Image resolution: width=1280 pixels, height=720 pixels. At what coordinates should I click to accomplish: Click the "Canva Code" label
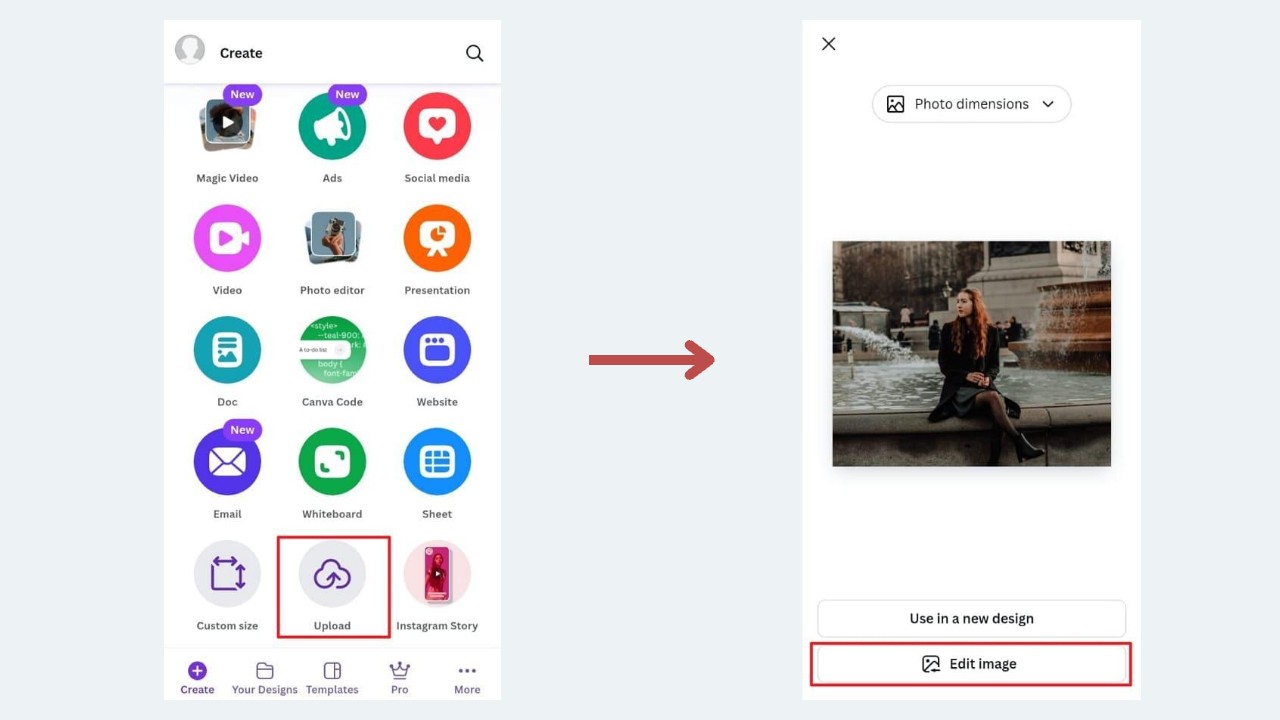[332, 402]
